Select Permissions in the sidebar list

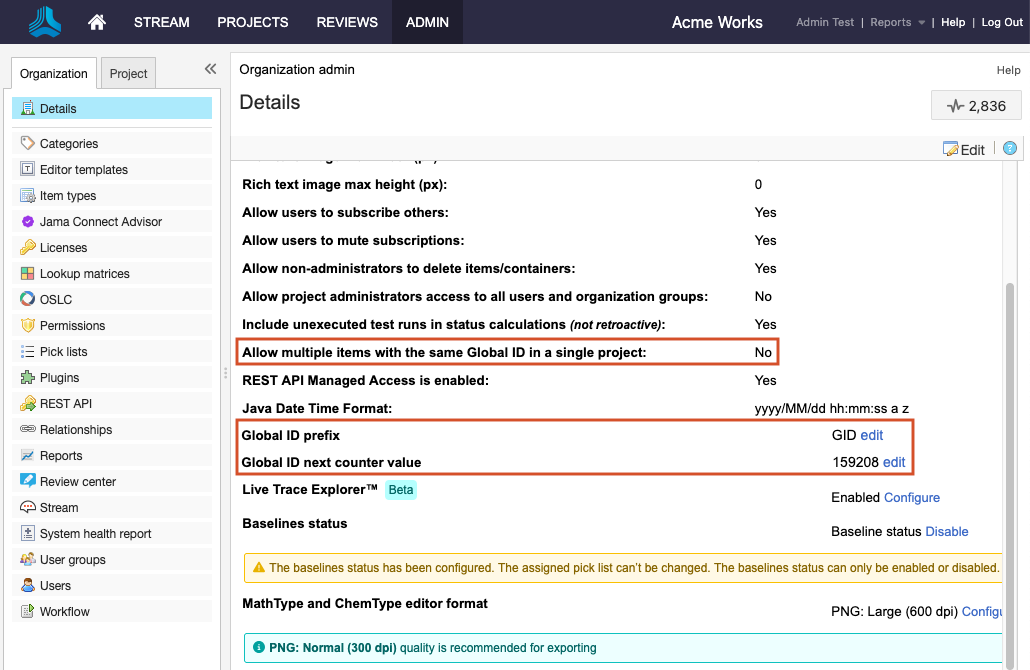pyautogui.click(x=112, y=326)
